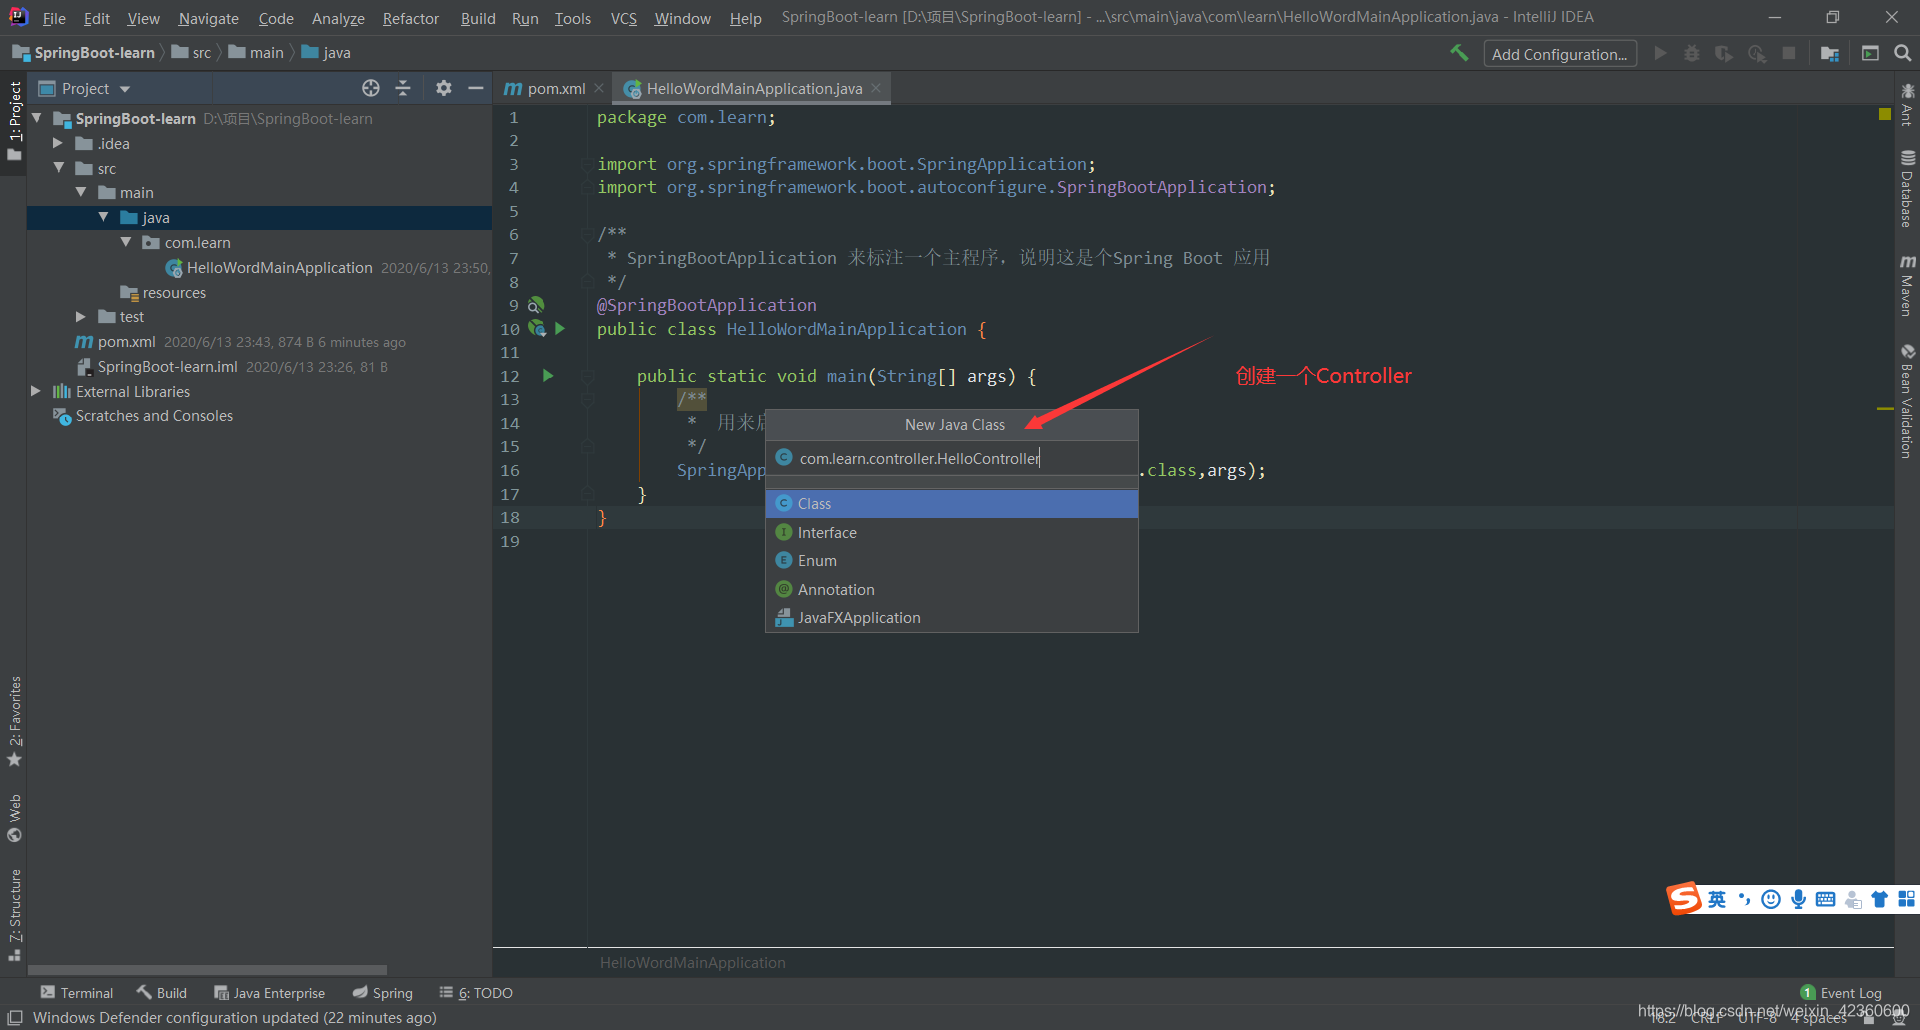The height and width of the screenshot is (1030, 1920).
Task: Open the File menu
Action: 54,18
